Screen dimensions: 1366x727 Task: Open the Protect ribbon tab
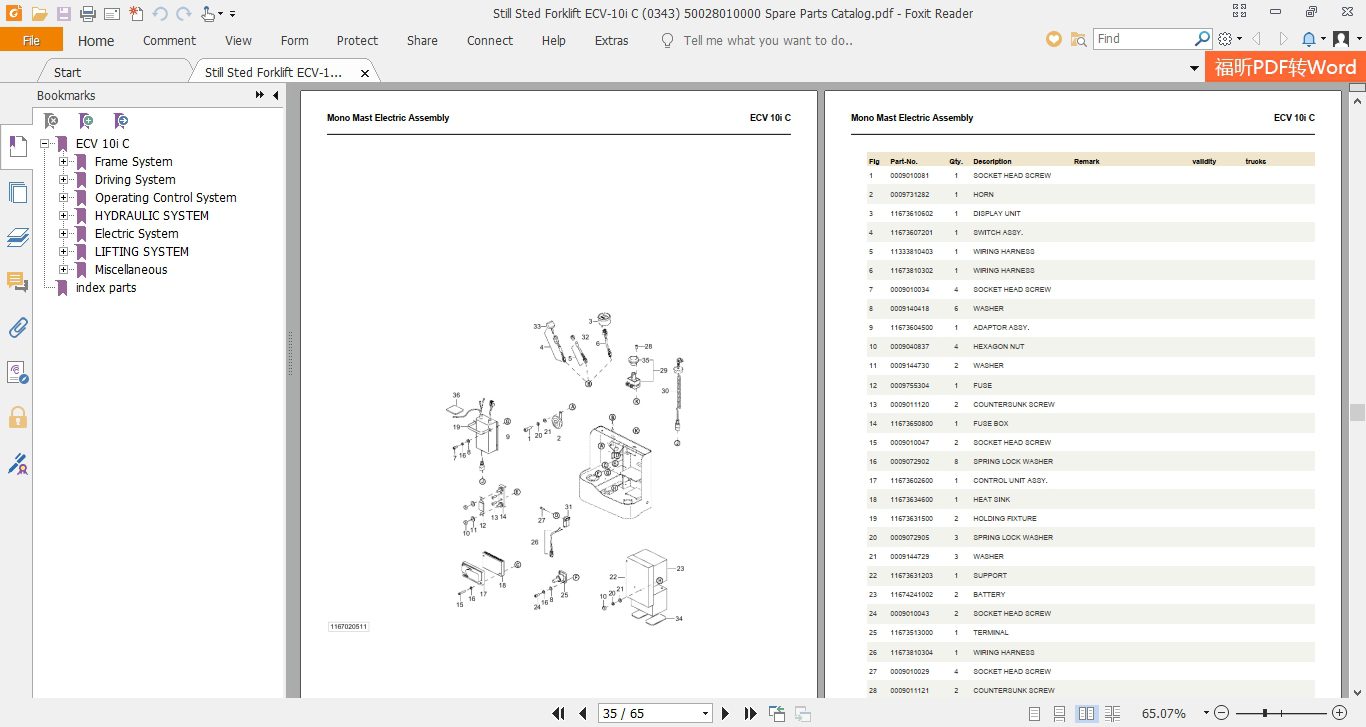coord(357,41)
